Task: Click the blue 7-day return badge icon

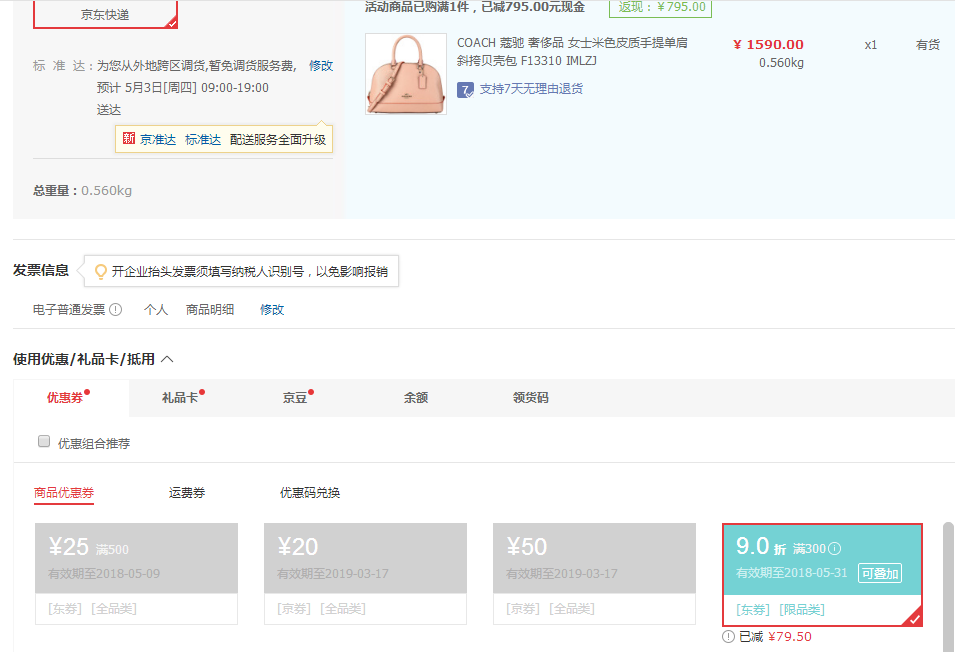Action: point(465,90)
